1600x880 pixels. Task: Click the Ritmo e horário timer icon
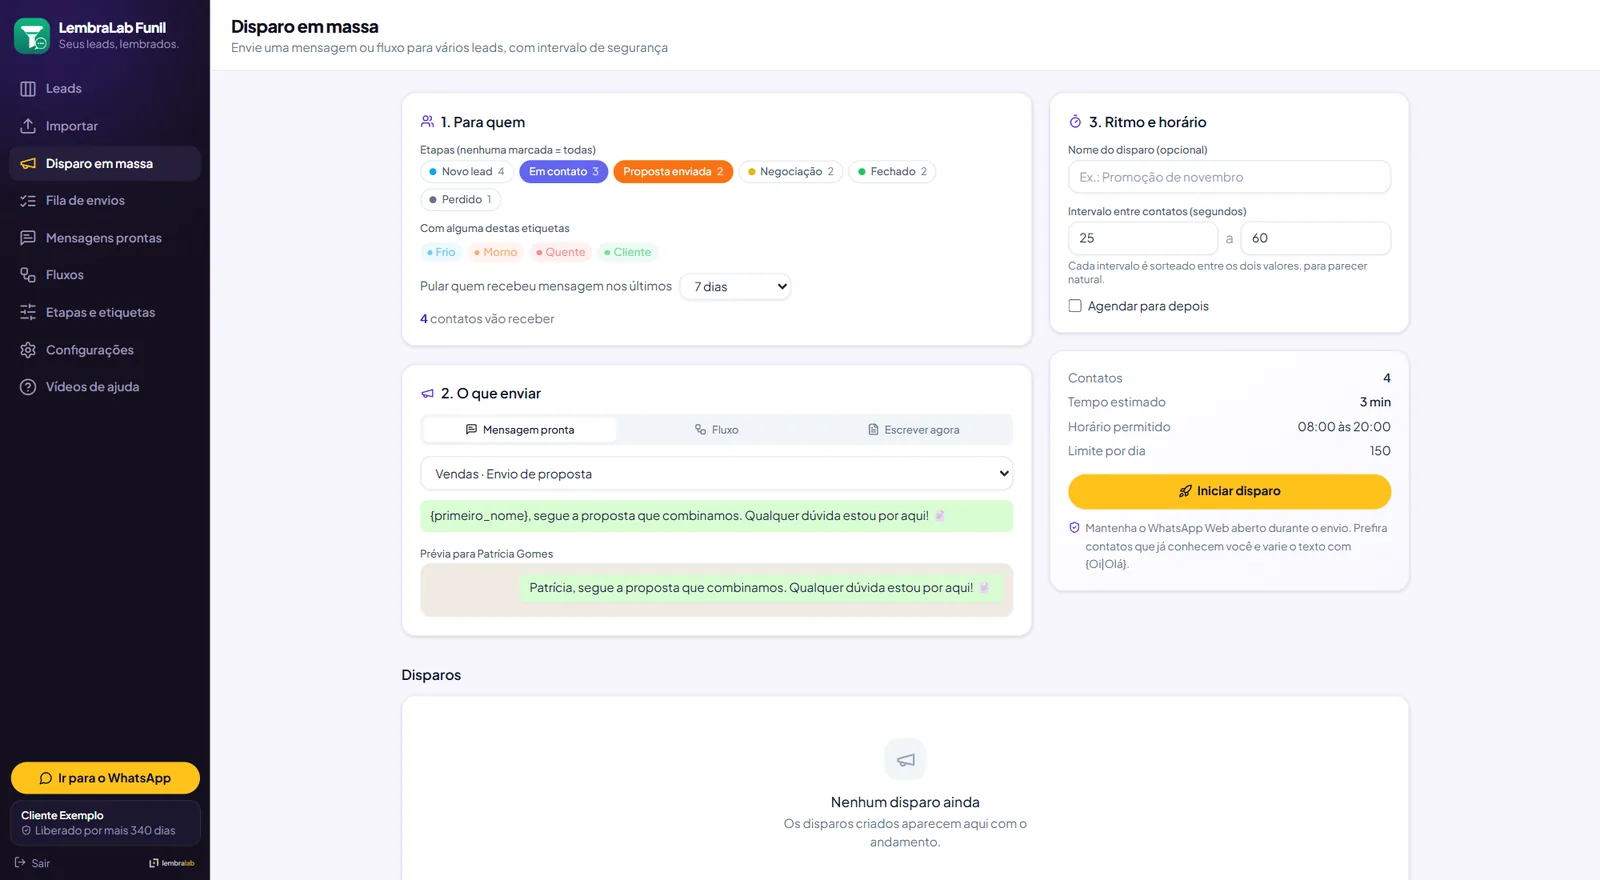point(1076,122)
